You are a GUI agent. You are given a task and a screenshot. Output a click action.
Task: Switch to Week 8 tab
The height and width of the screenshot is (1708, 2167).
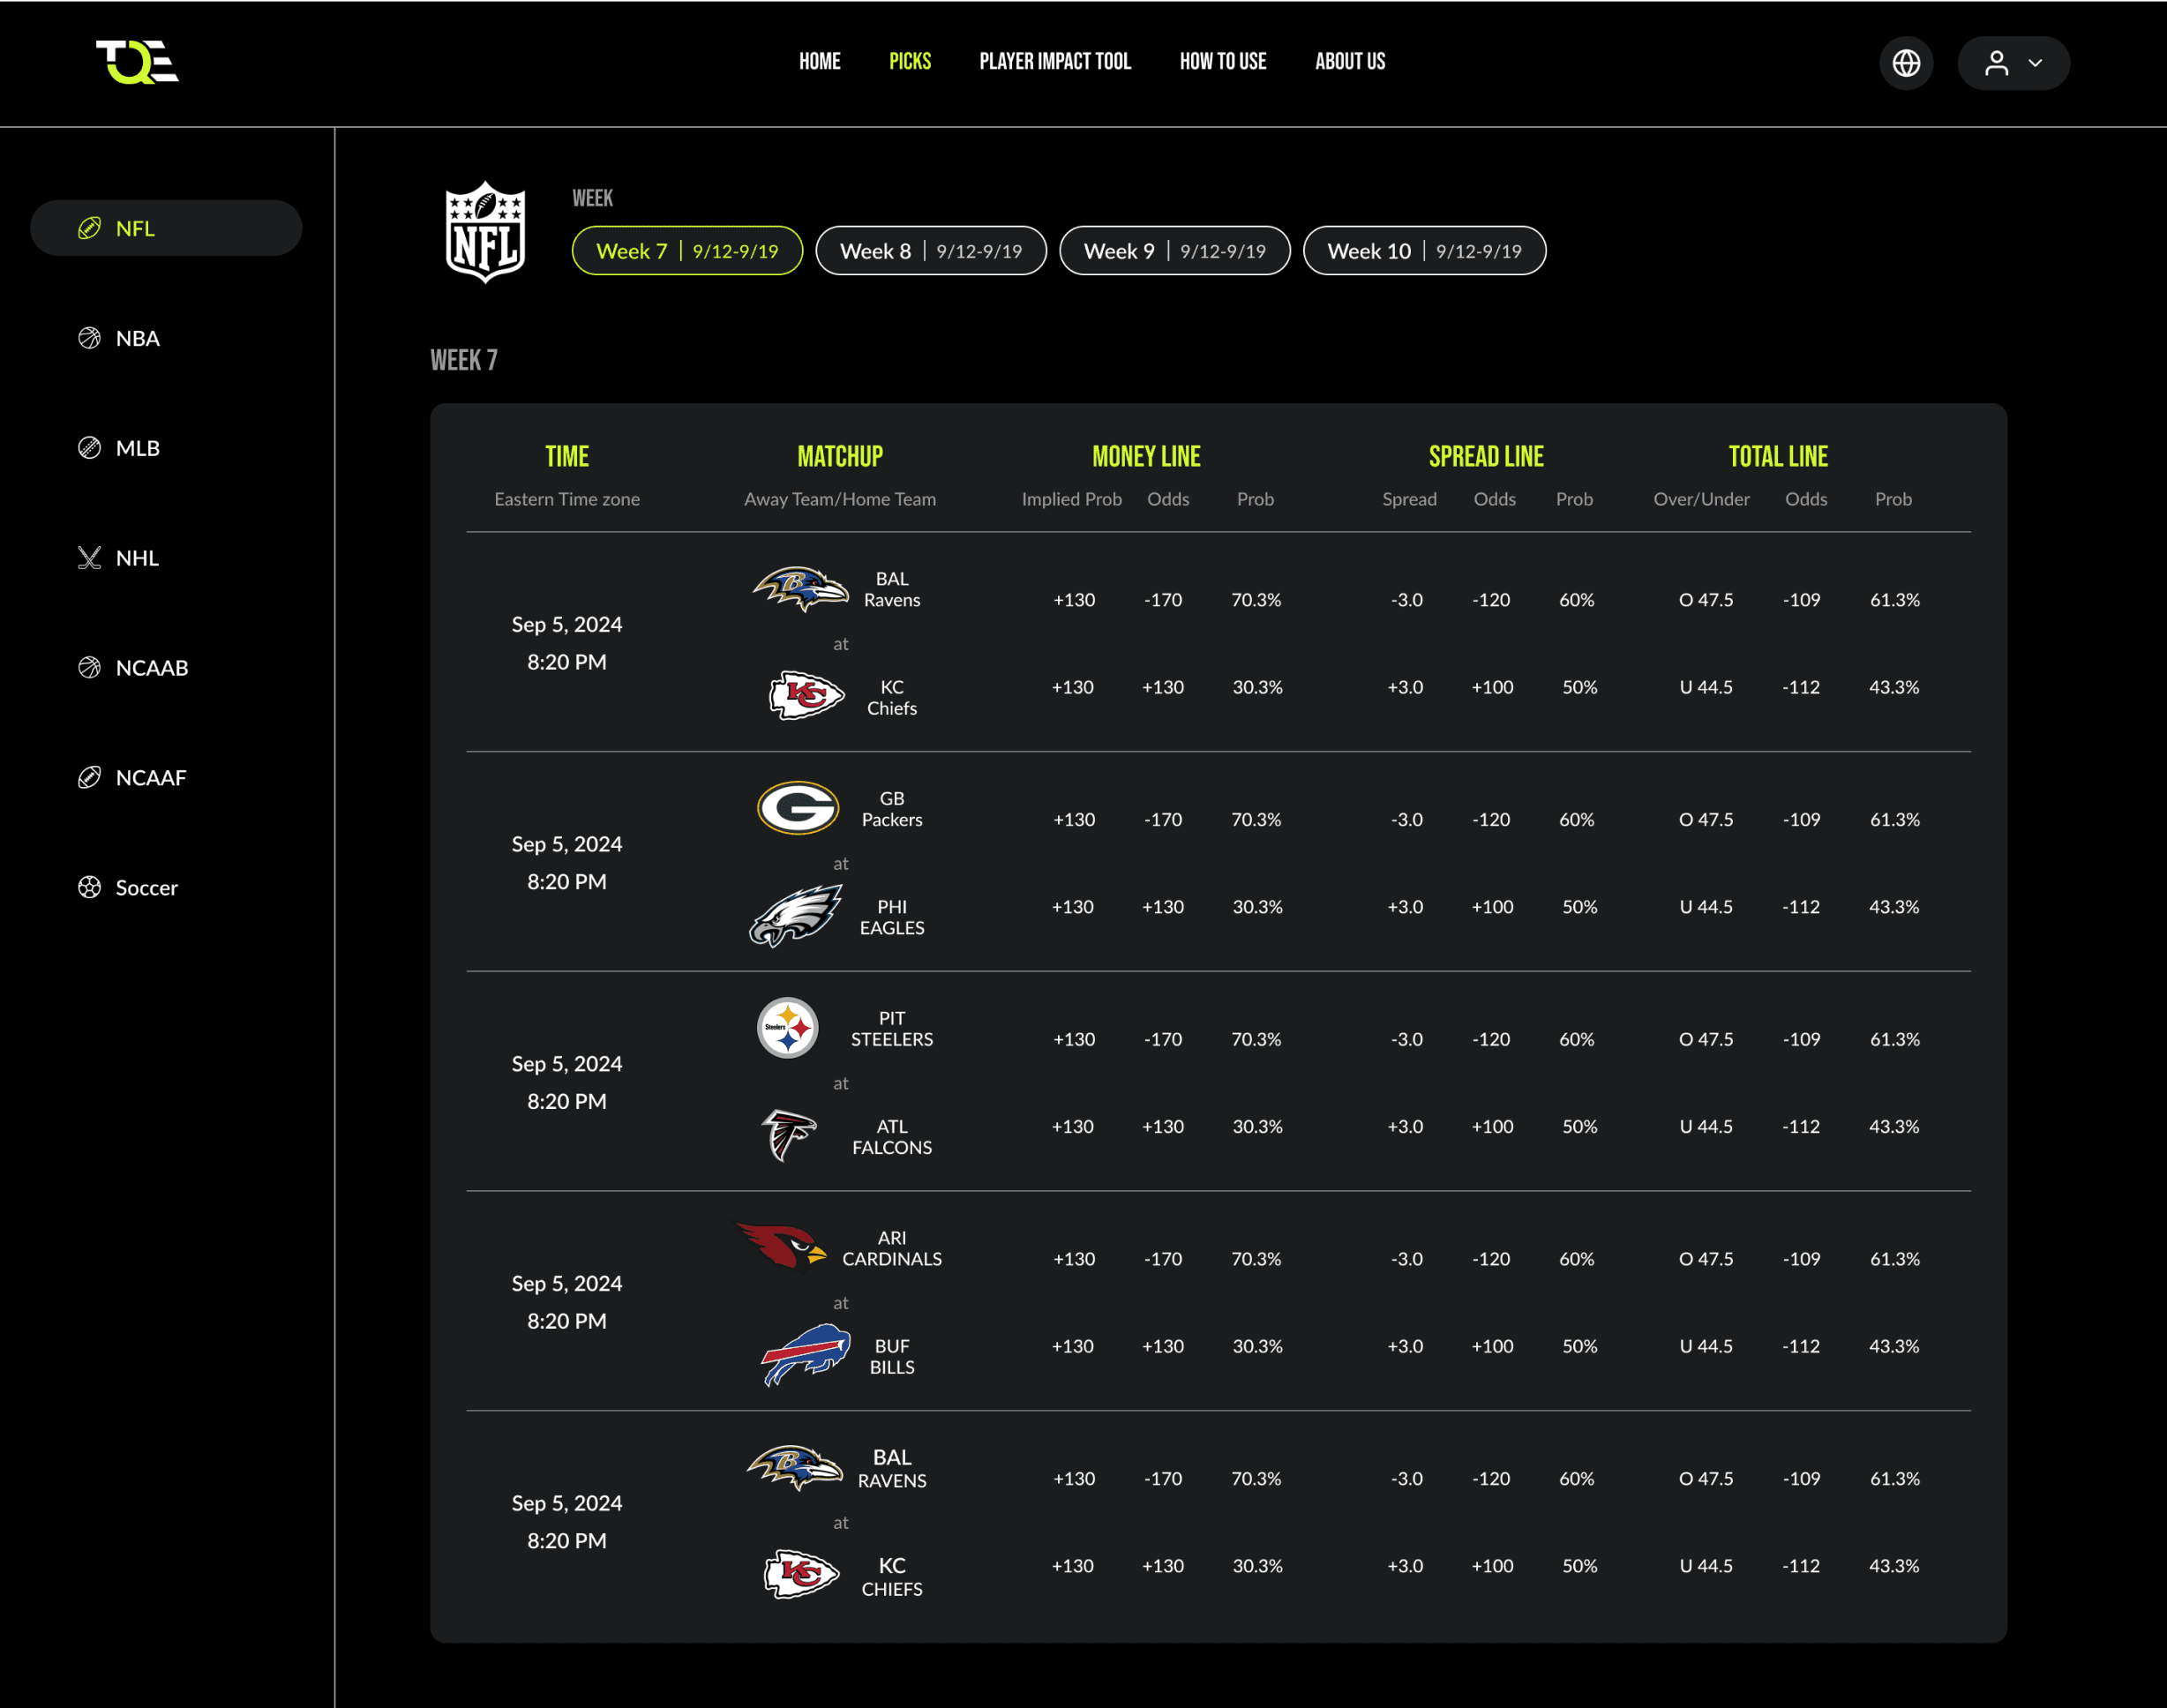tap(930, 251)
